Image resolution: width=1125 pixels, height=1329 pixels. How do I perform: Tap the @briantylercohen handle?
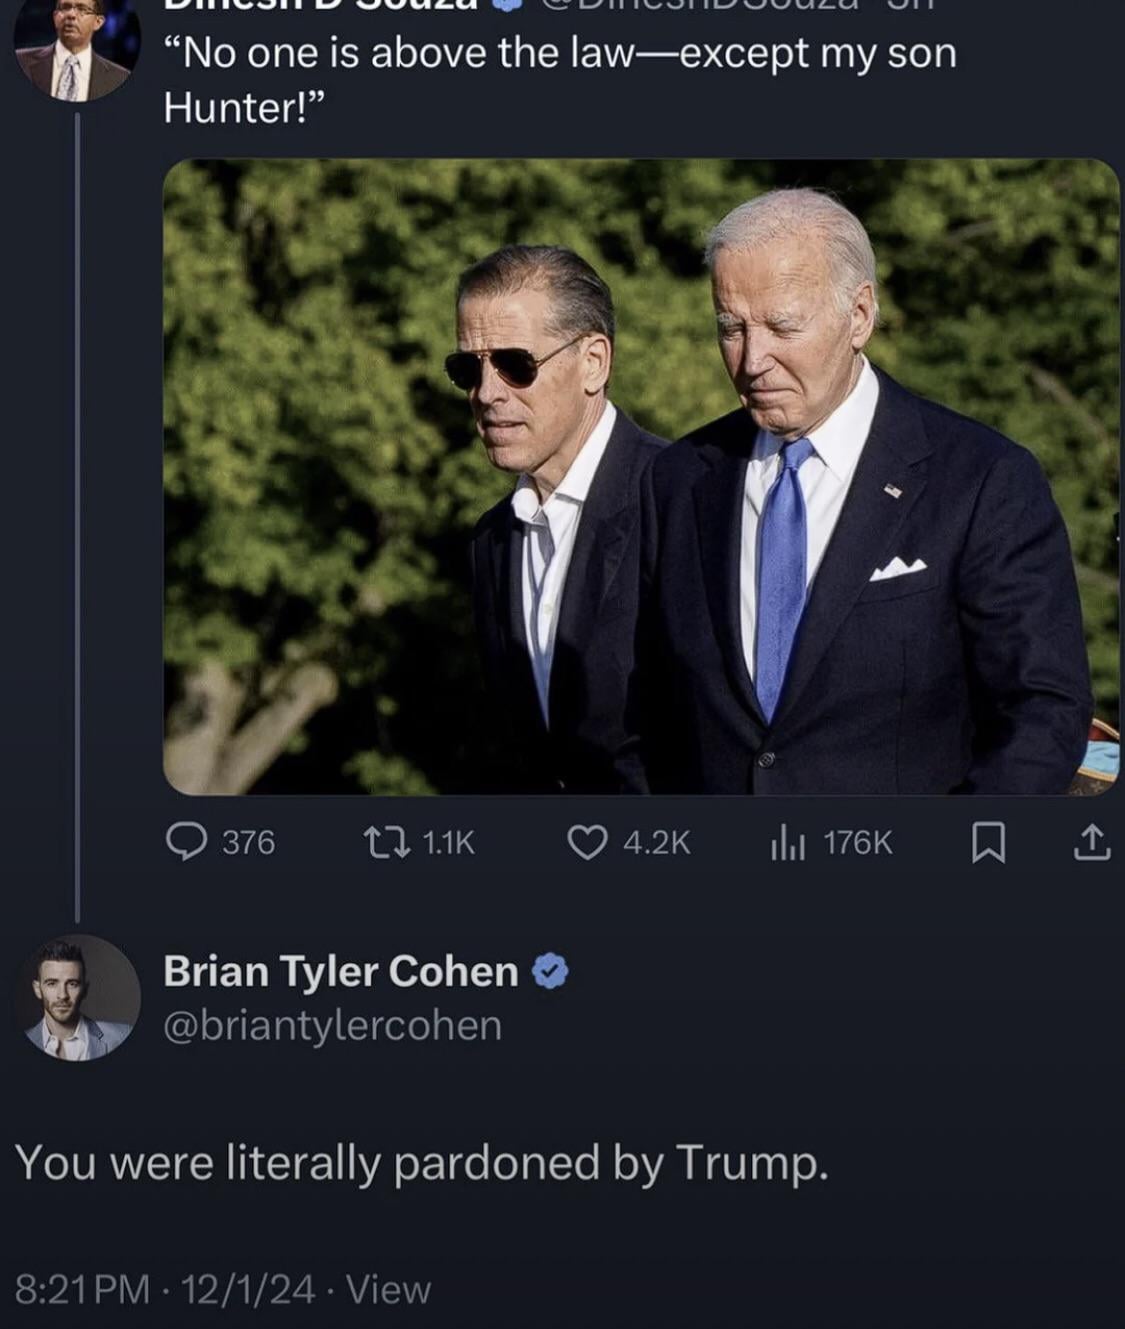332,1025
